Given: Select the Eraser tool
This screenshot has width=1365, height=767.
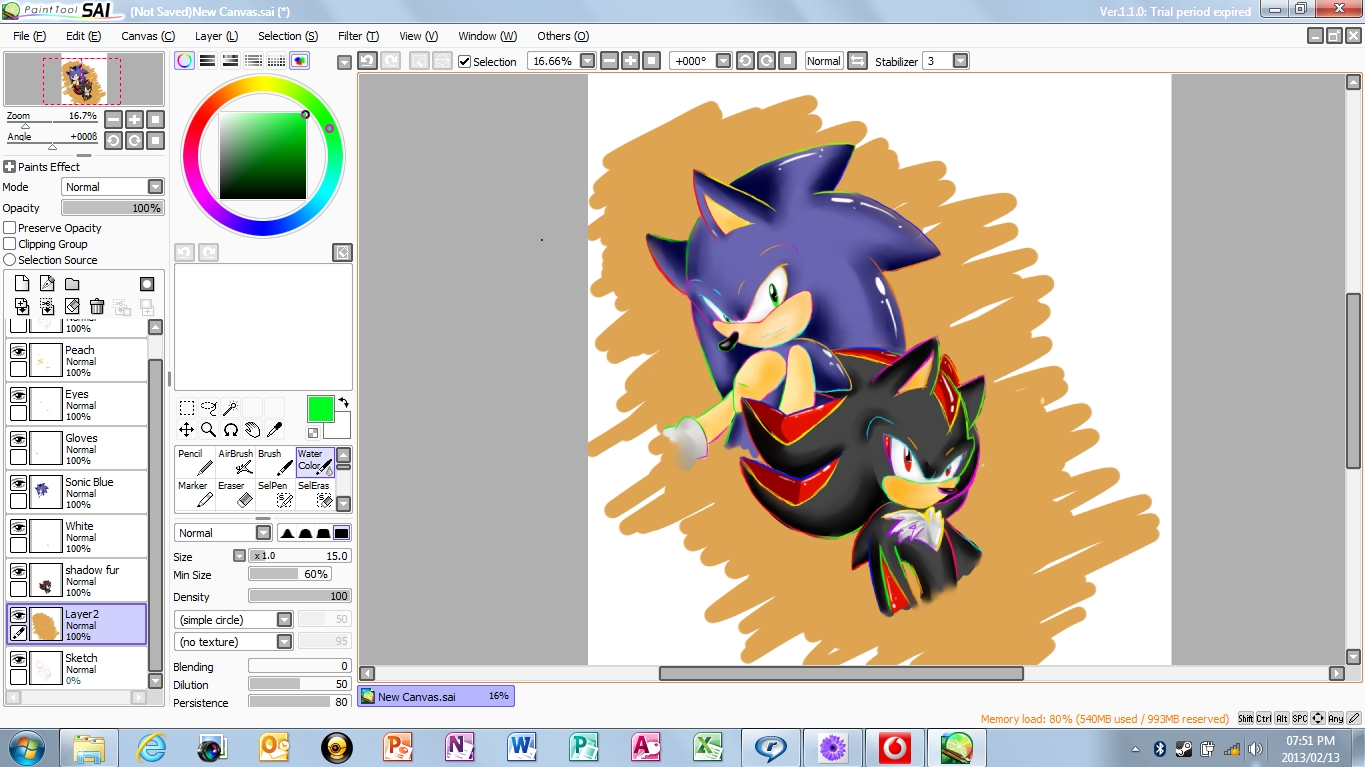Looking at the screenshot, I should (235, 493).
